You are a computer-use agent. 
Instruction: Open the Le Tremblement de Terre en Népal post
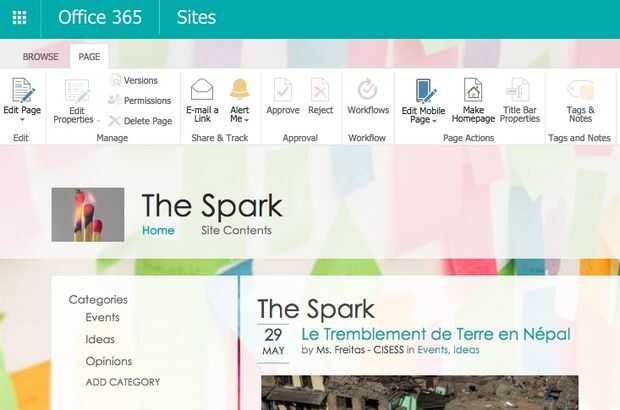point(435,334)
